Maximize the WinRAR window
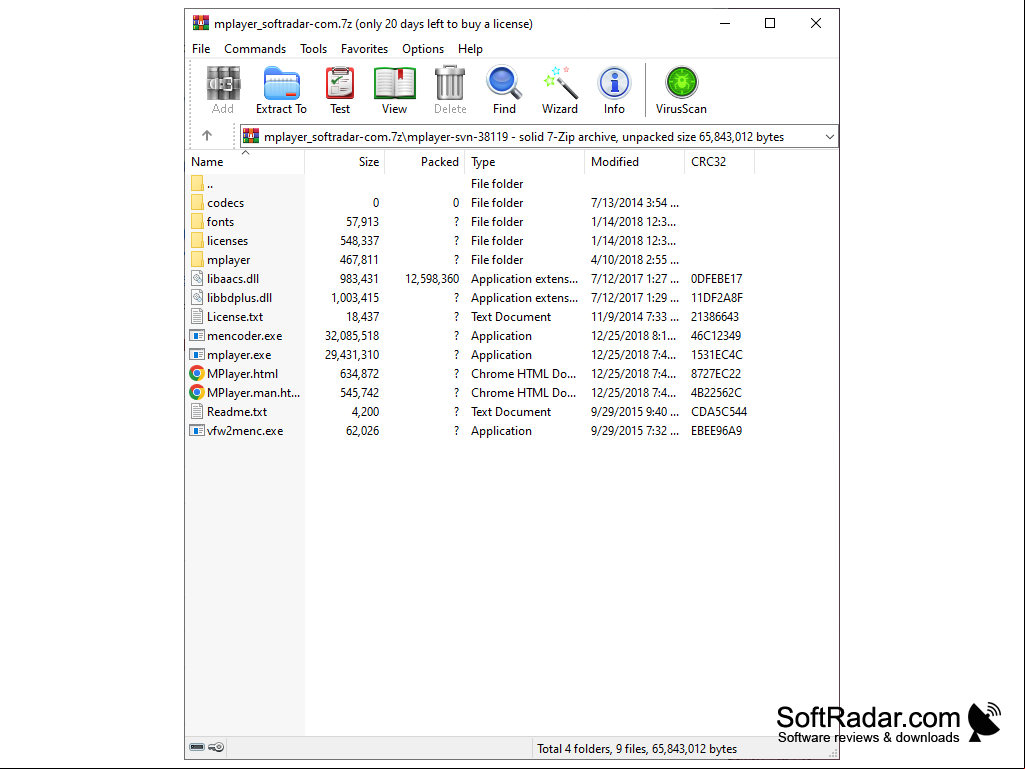 coord(770,23)
